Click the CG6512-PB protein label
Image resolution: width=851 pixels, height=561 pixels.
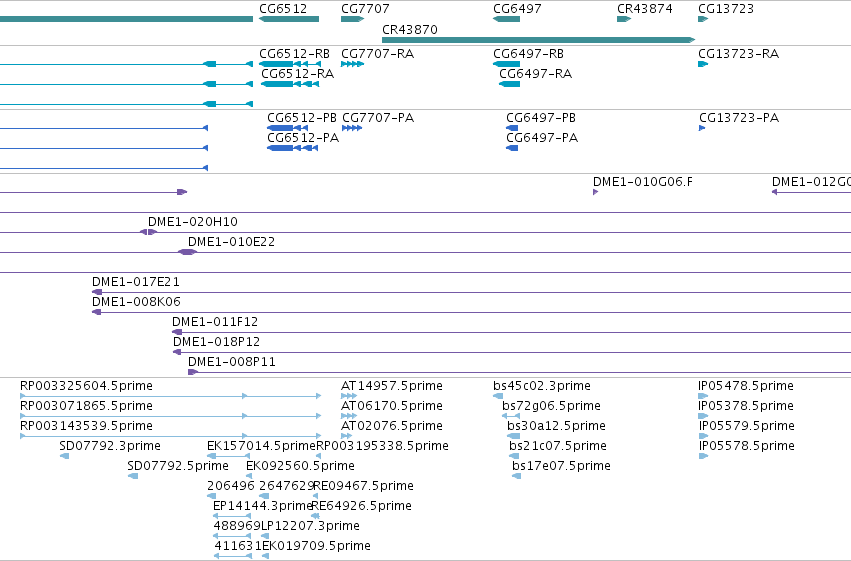tap(302, 118)
